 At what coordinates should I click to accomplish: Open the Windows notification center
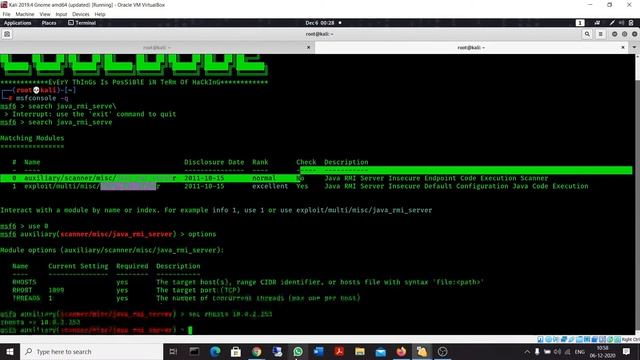pos(627,351)
